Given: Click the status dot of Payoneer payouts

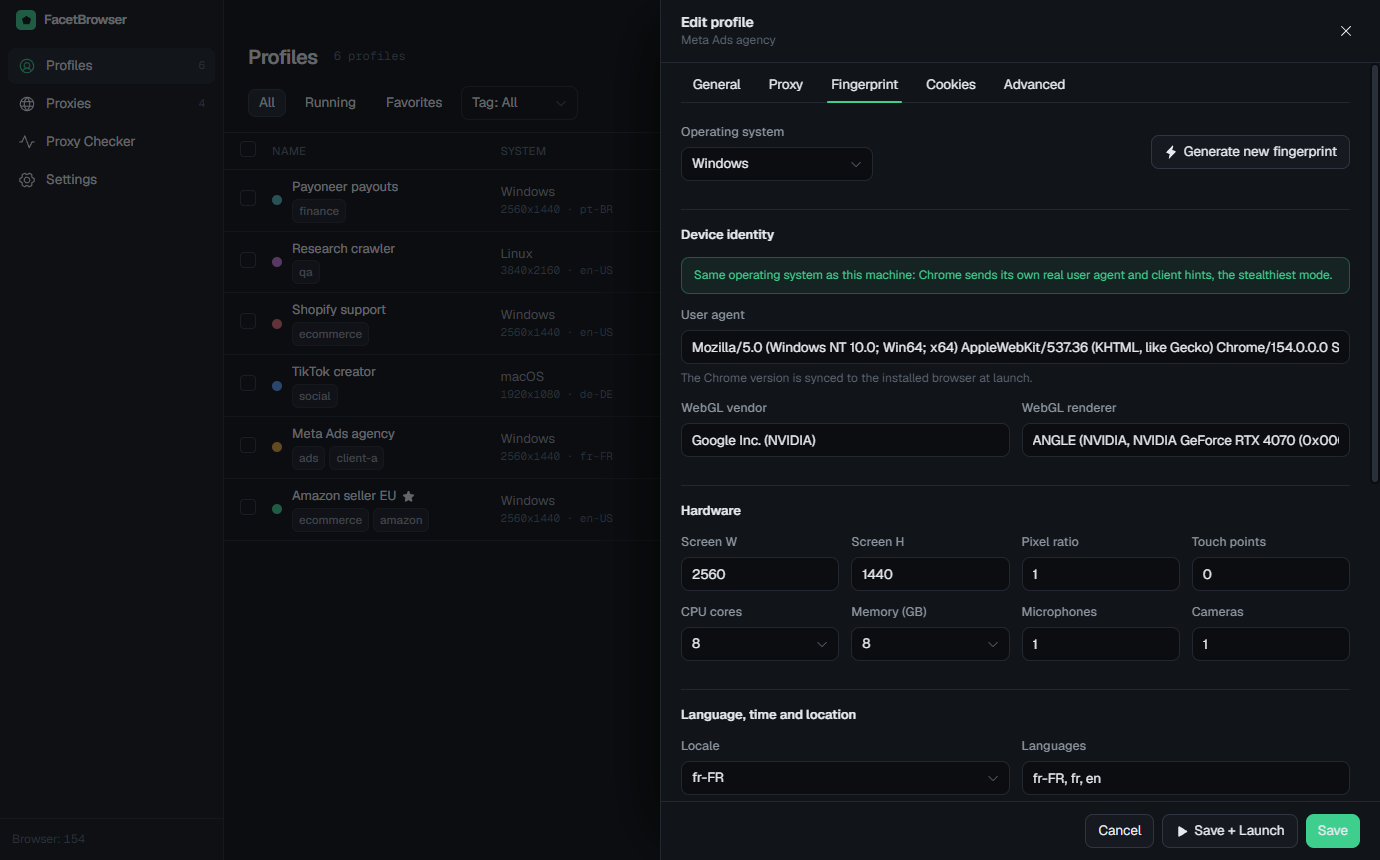Looking at the screenshot, I should point(277,200).
